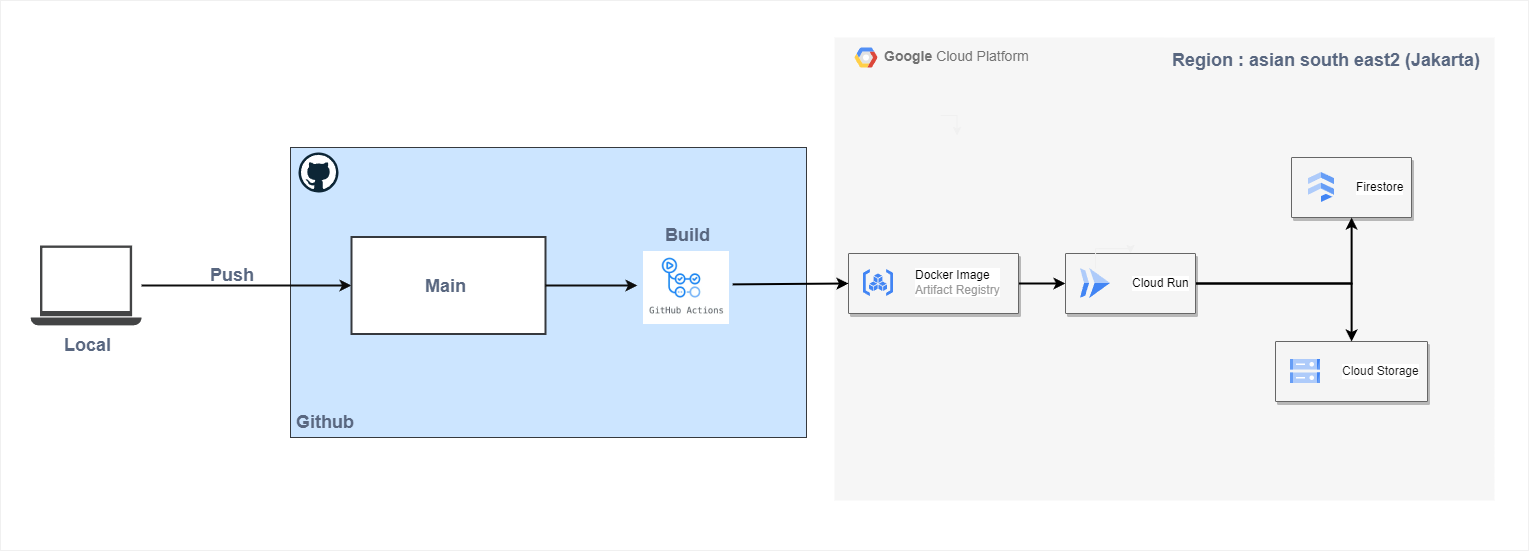Select the Main branch box

[x=448, y=285]
